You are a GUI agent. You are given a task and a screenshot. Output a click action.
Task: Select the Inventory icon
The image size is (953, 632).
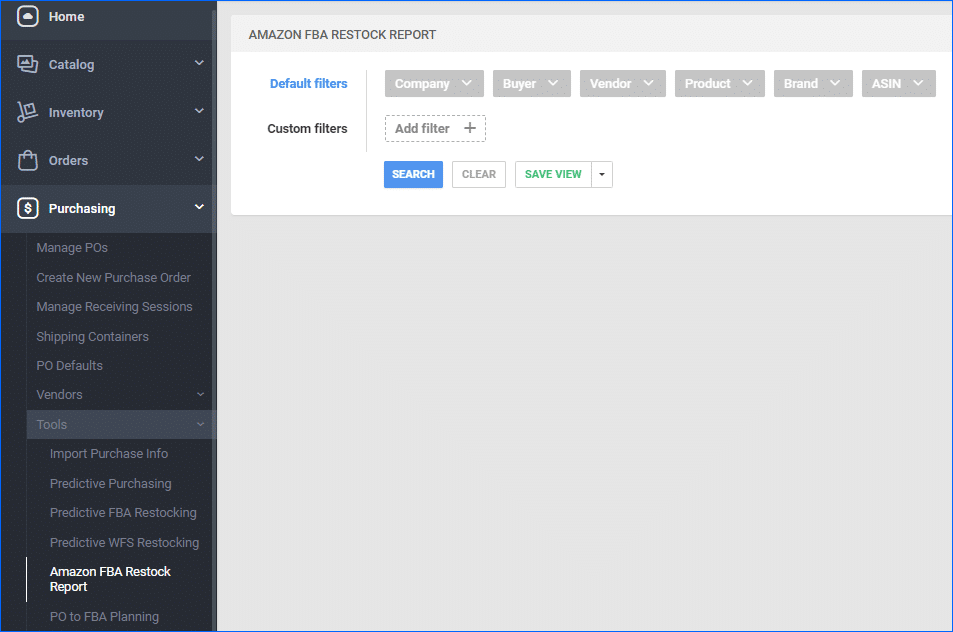pyautogui.click(x=27, y=112)
